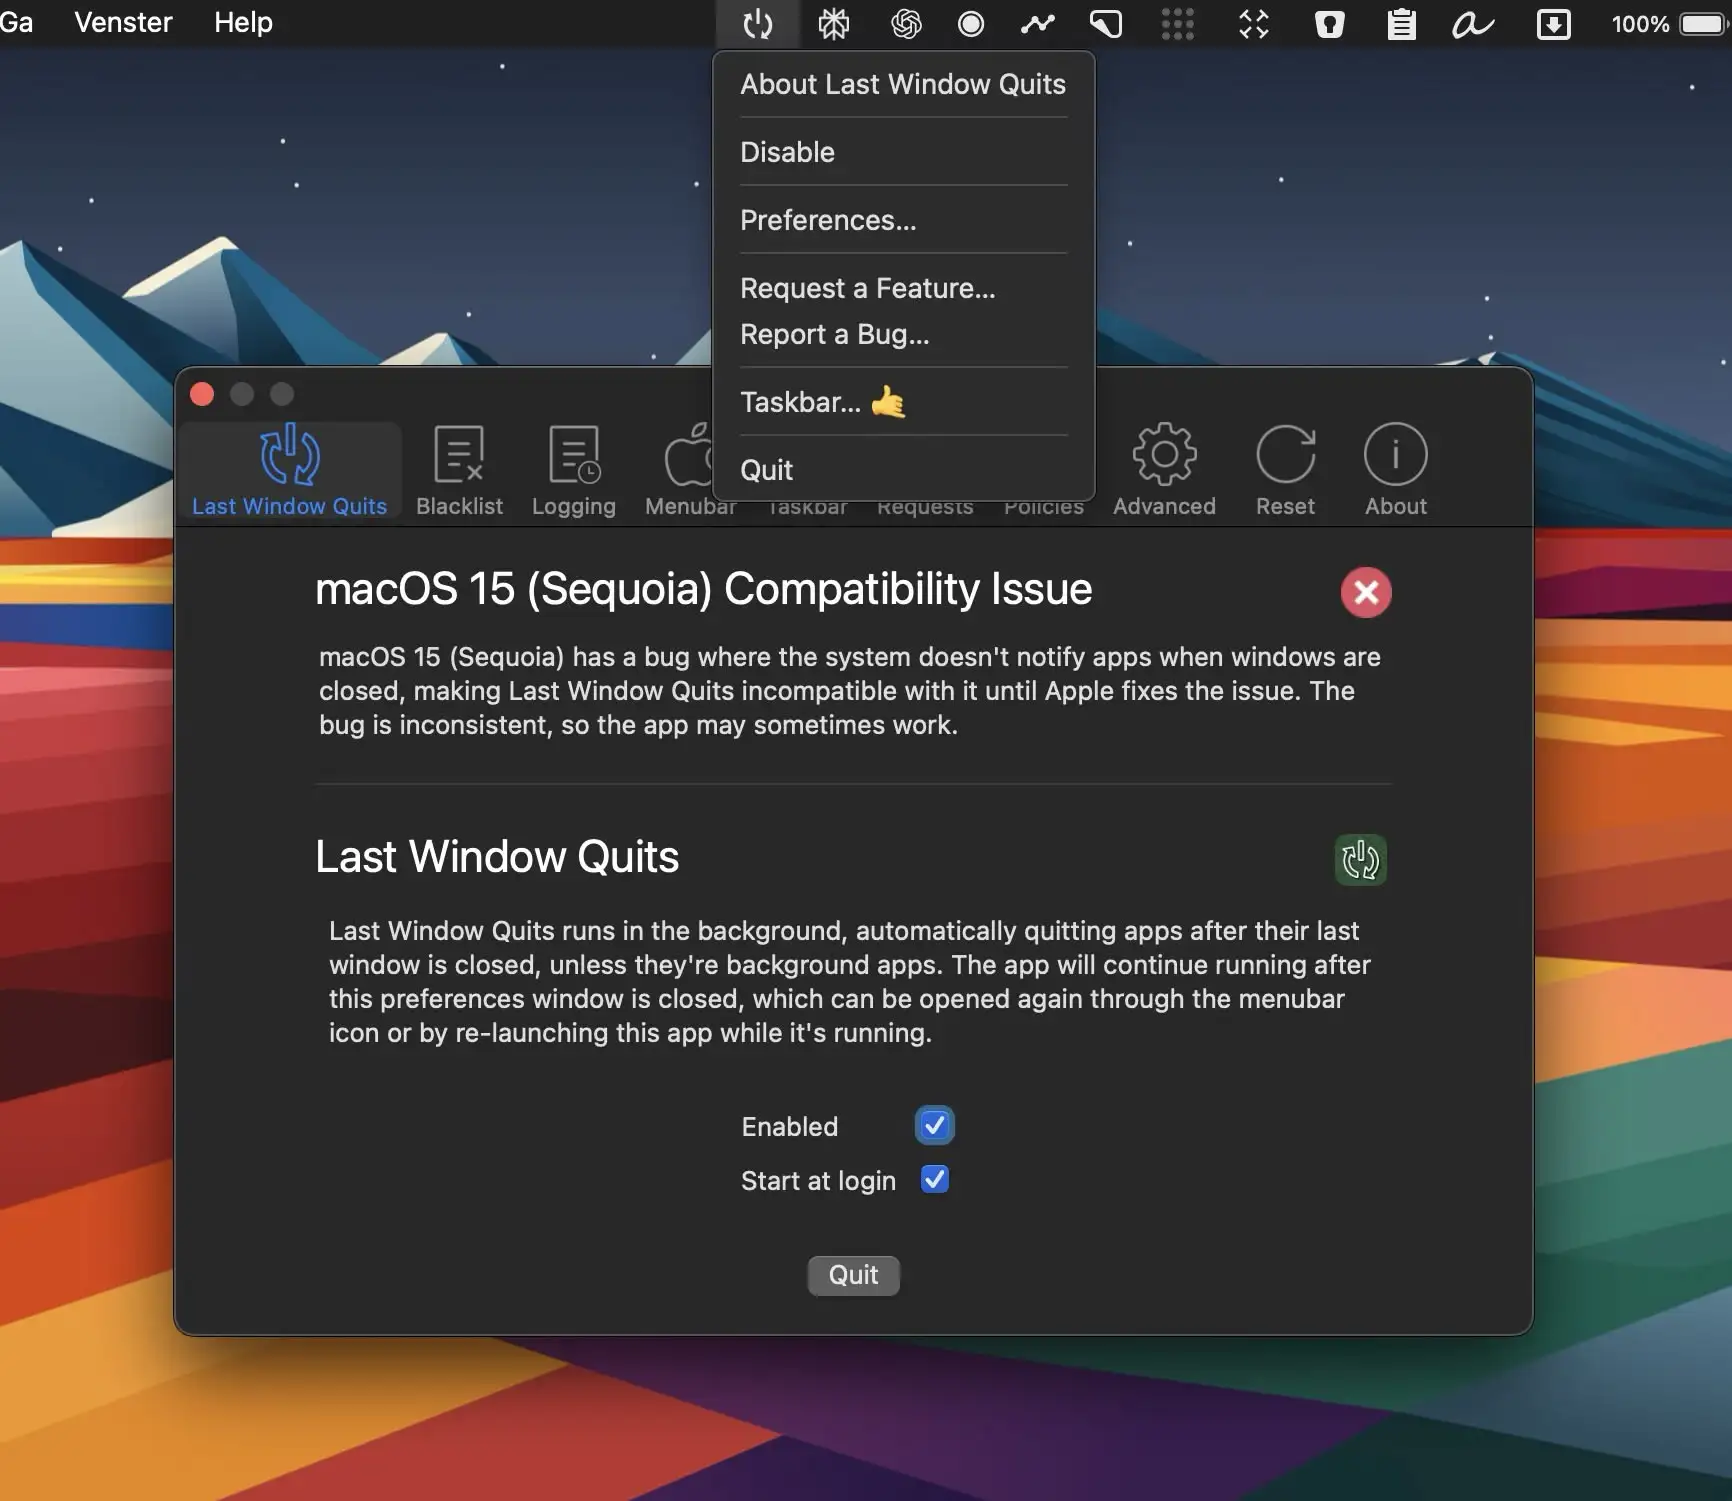Open the dotted grid menubar icon

[x=1178, y=23]
